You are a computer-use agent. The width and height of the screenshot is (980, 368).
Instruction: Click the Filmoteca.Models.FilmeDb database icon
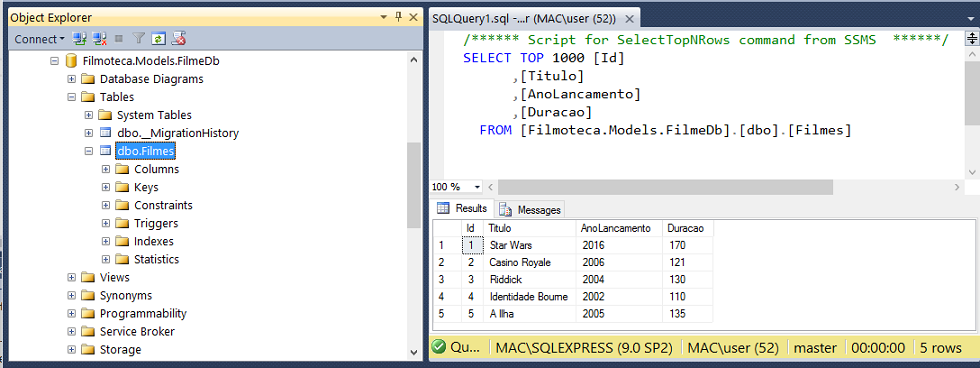coord(71,61)
